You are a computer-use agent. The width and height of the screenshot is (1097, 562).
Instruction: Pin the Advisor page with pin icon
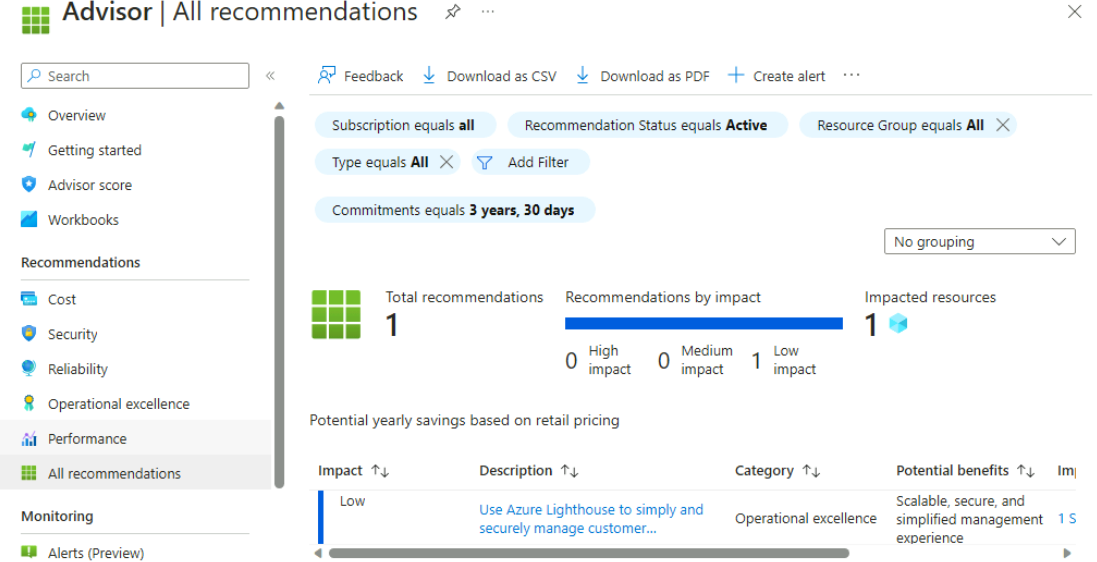click(x=453, y=12)
